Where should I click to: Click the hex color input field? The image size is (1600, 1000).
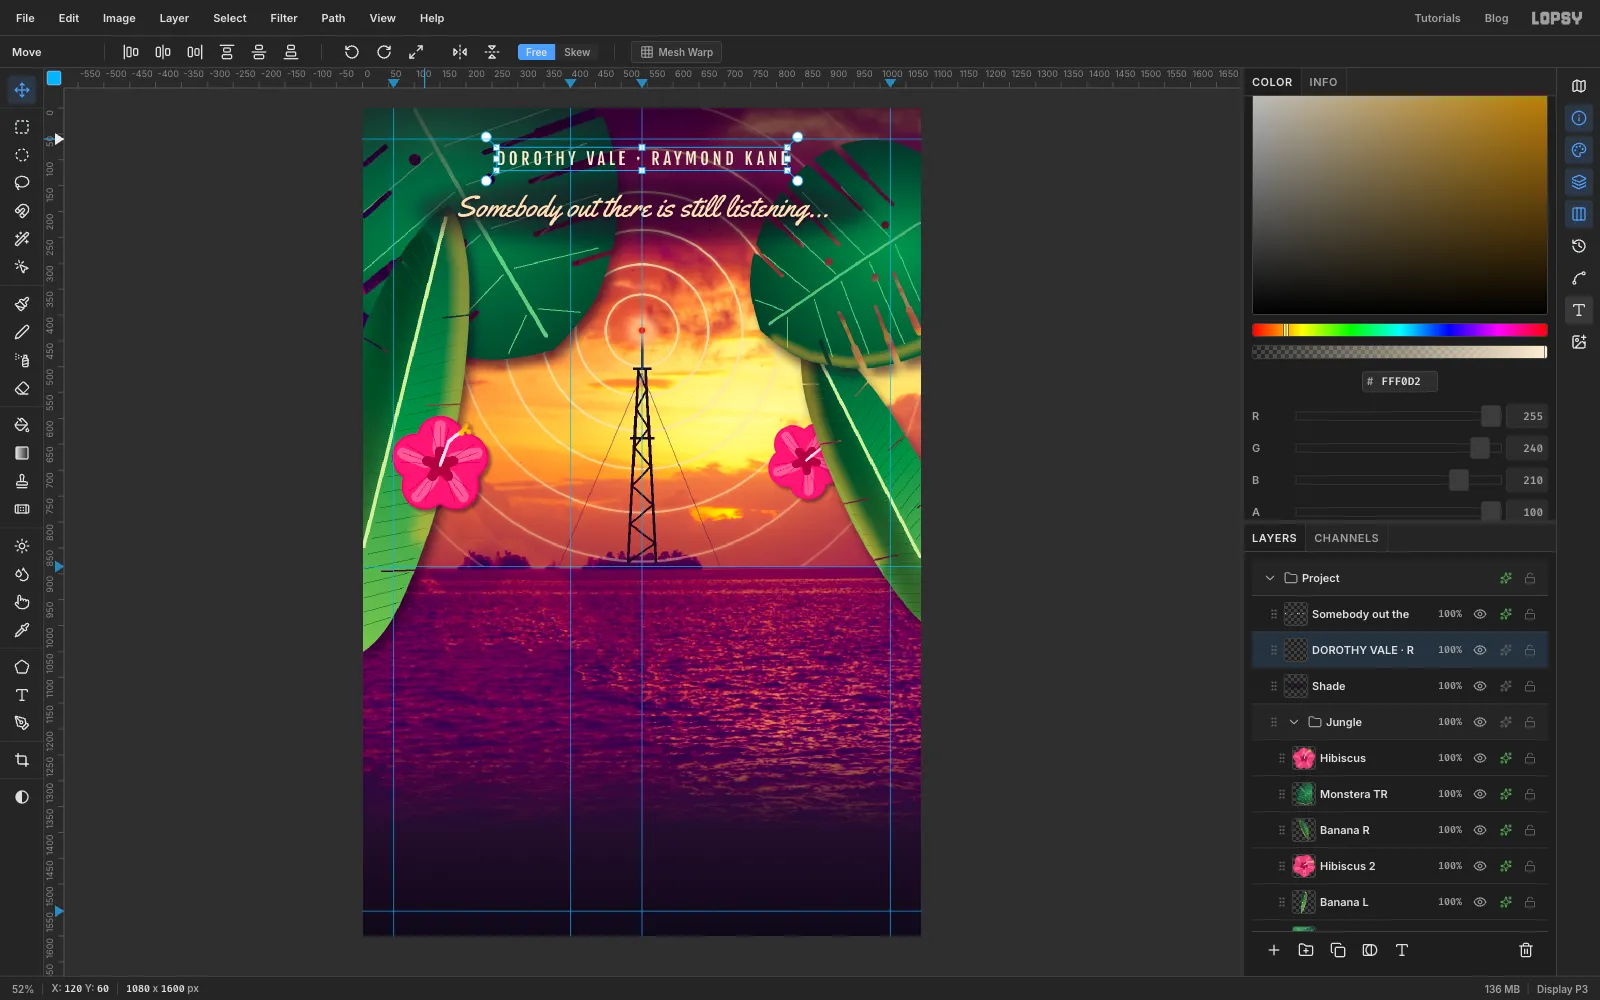coord(1400,381)
